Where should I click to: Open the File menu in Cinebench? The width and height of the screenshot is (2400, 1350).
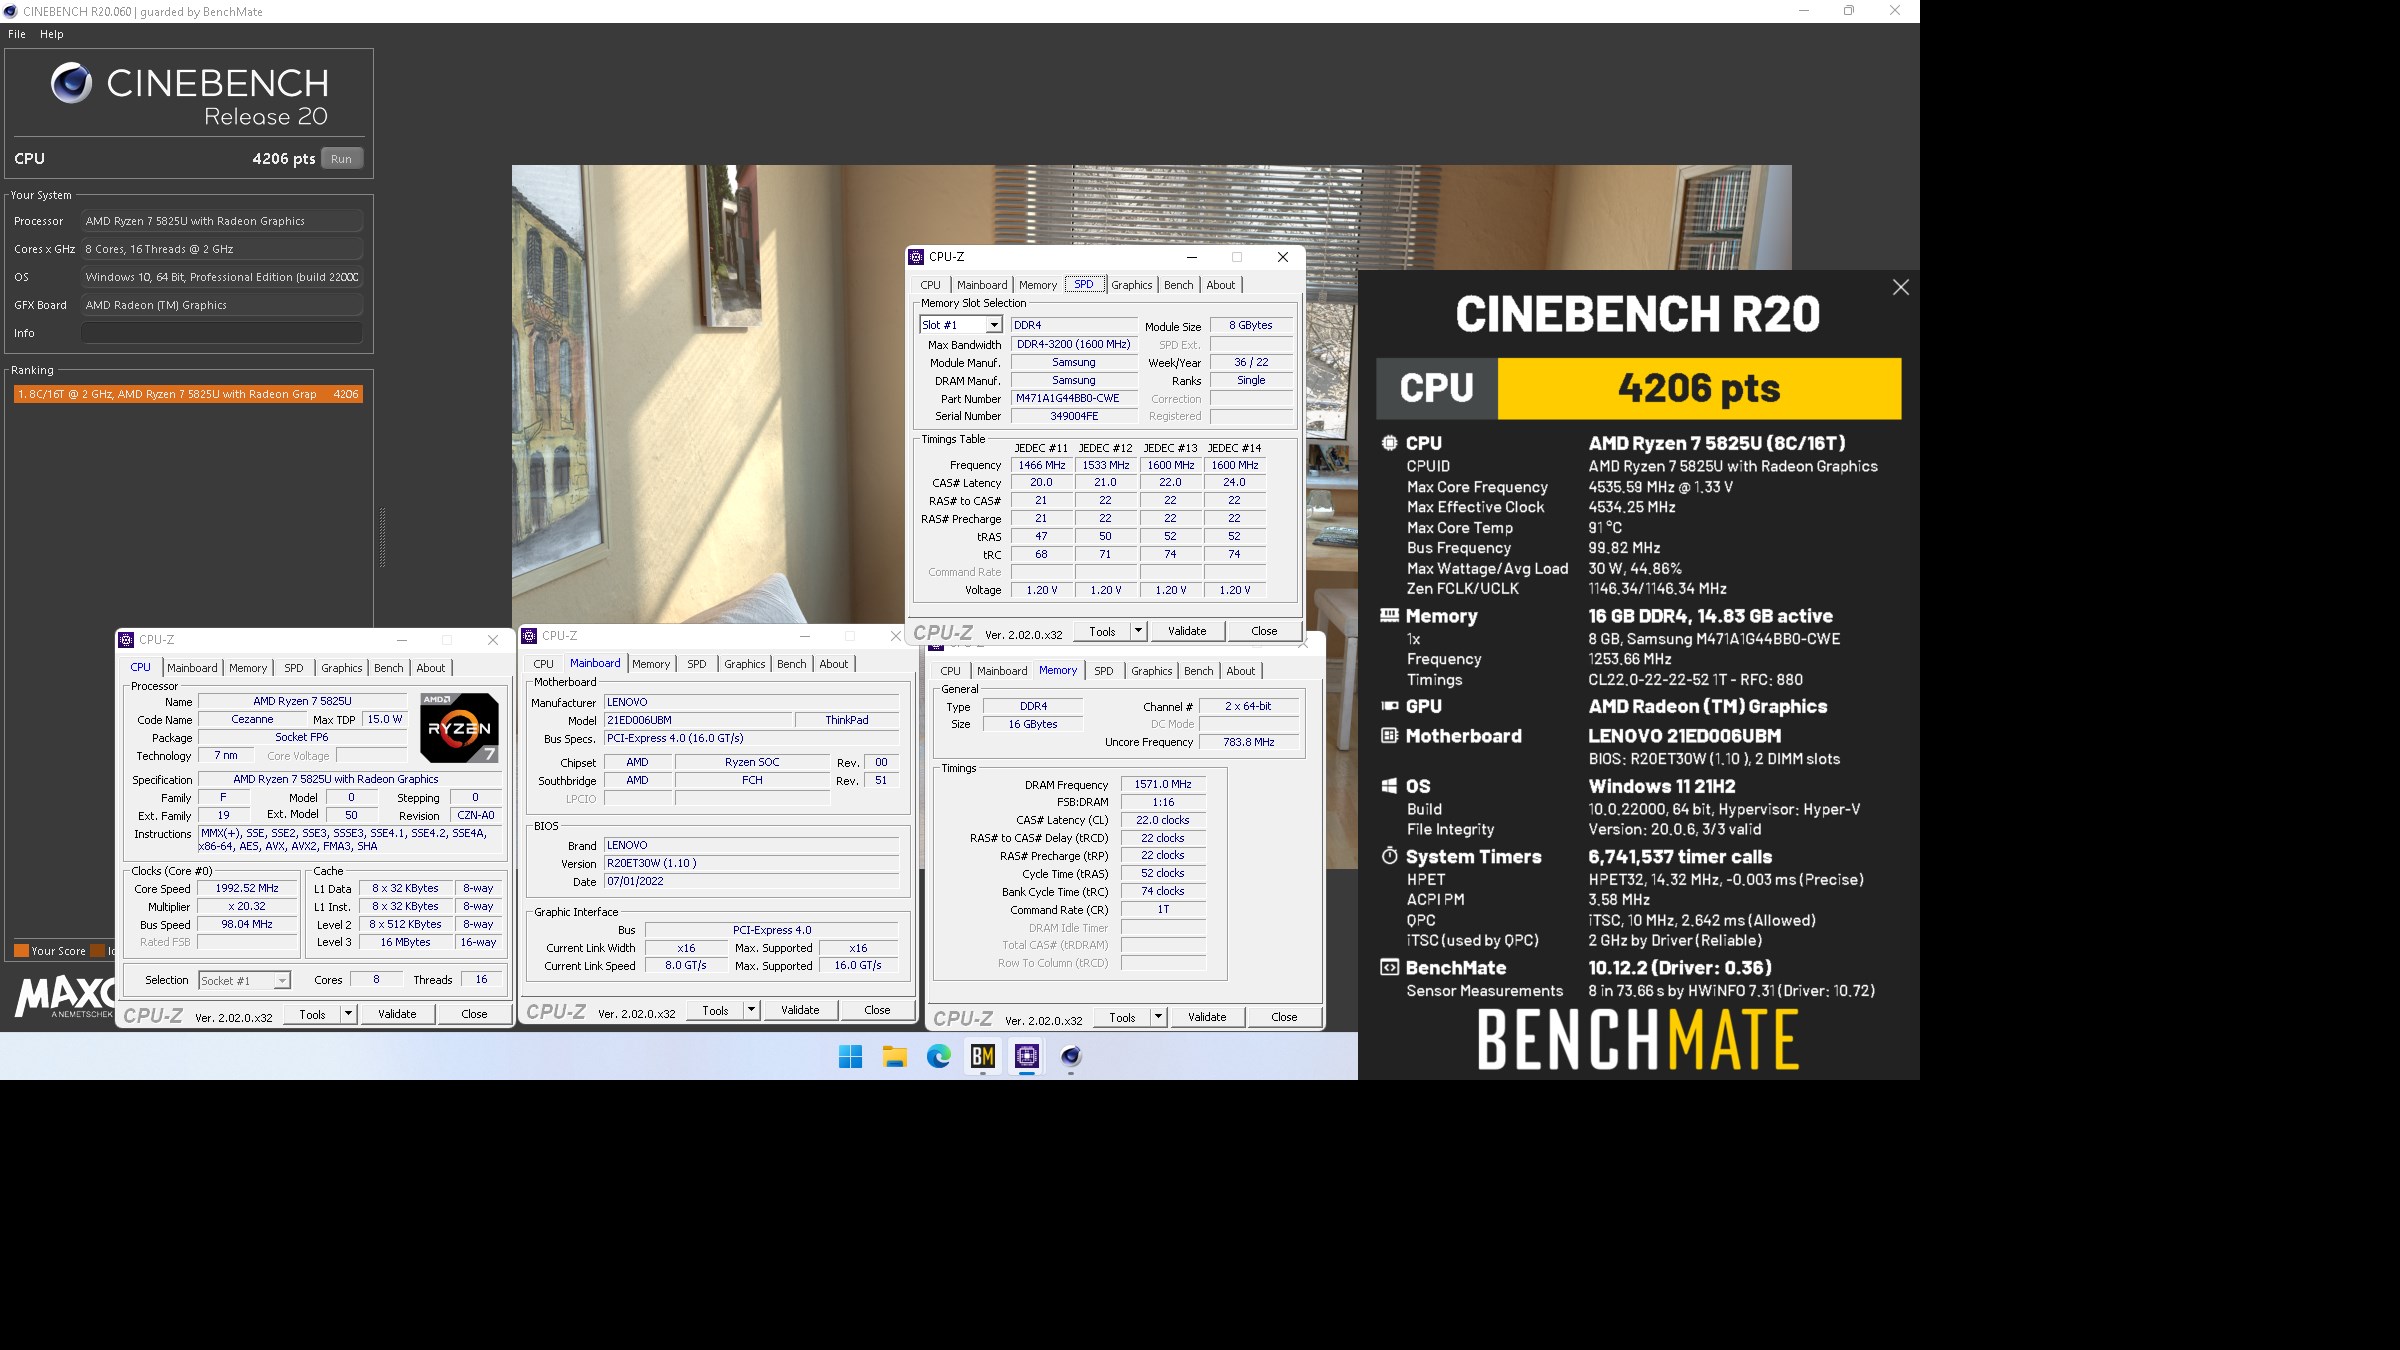[x=17, y=34]
